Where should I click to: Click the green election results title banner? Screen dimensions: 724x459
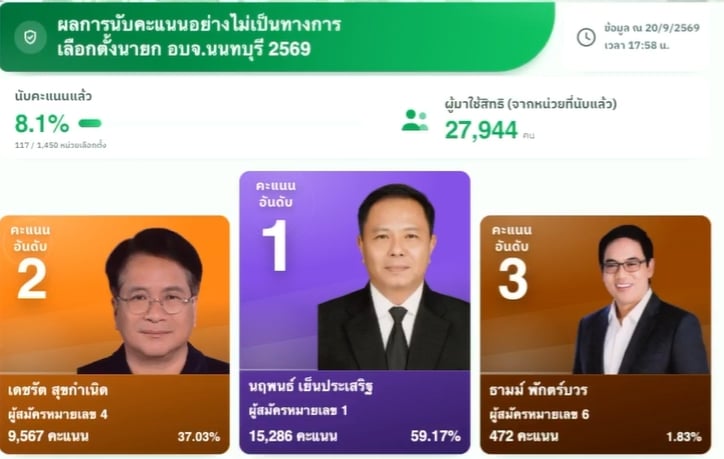(277, 37)
